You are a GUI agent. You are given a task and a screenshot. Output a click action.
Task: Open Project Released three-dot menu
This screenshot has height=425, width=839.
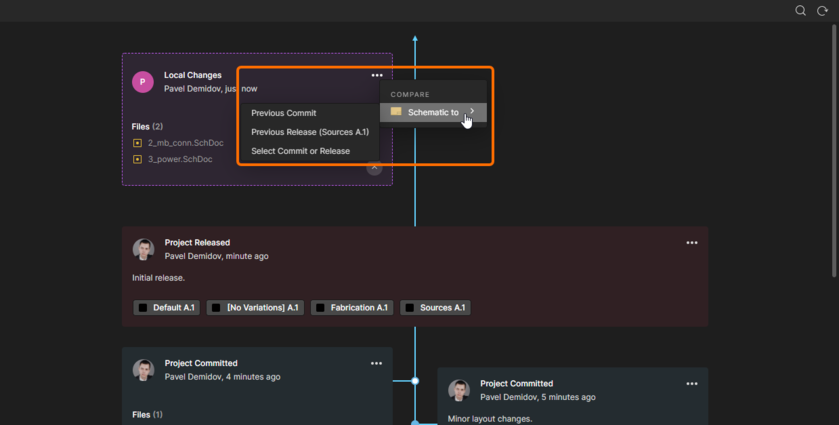[691, 243]
